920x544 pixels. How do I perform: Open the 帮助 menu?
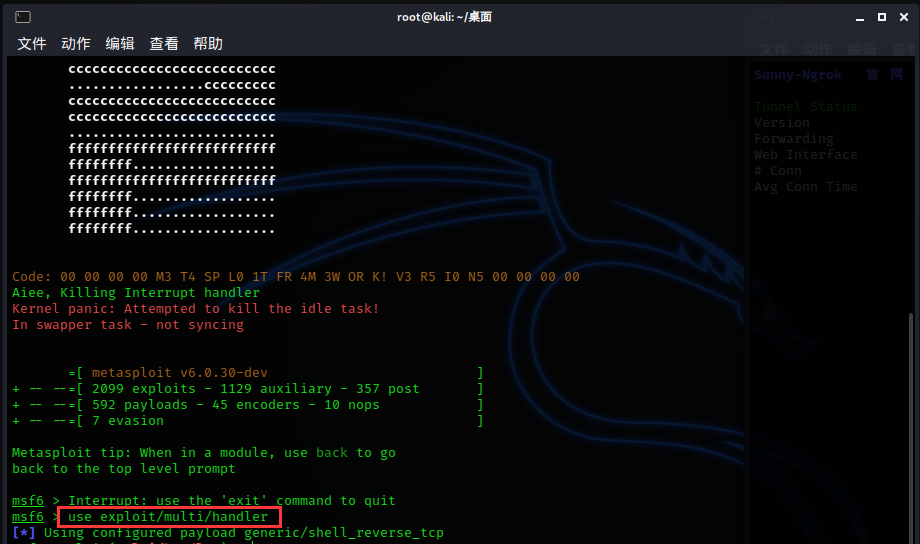coord(208,44)
